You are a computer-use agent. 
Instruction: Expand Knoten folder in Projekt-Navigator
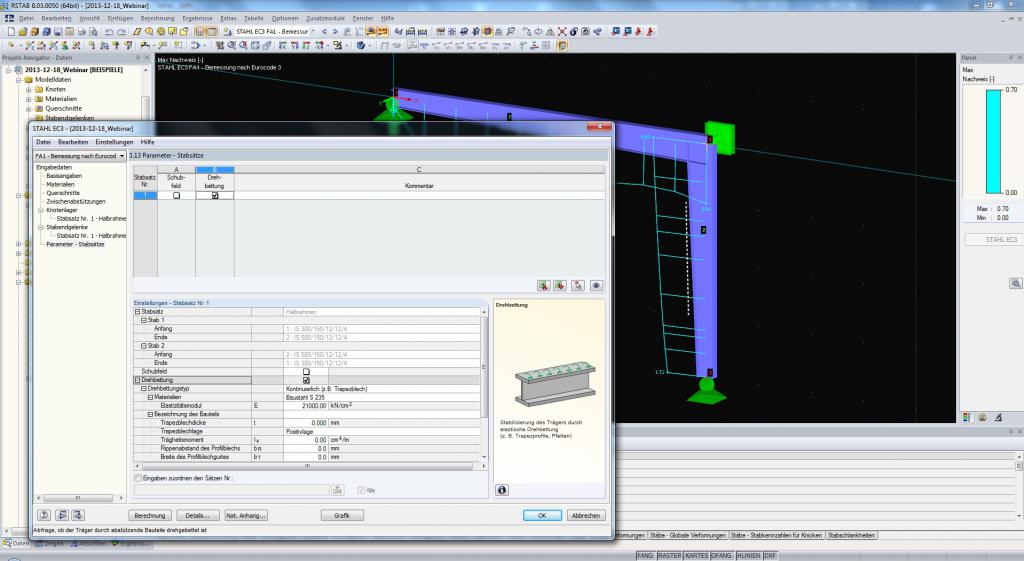[x=29, y=89]
